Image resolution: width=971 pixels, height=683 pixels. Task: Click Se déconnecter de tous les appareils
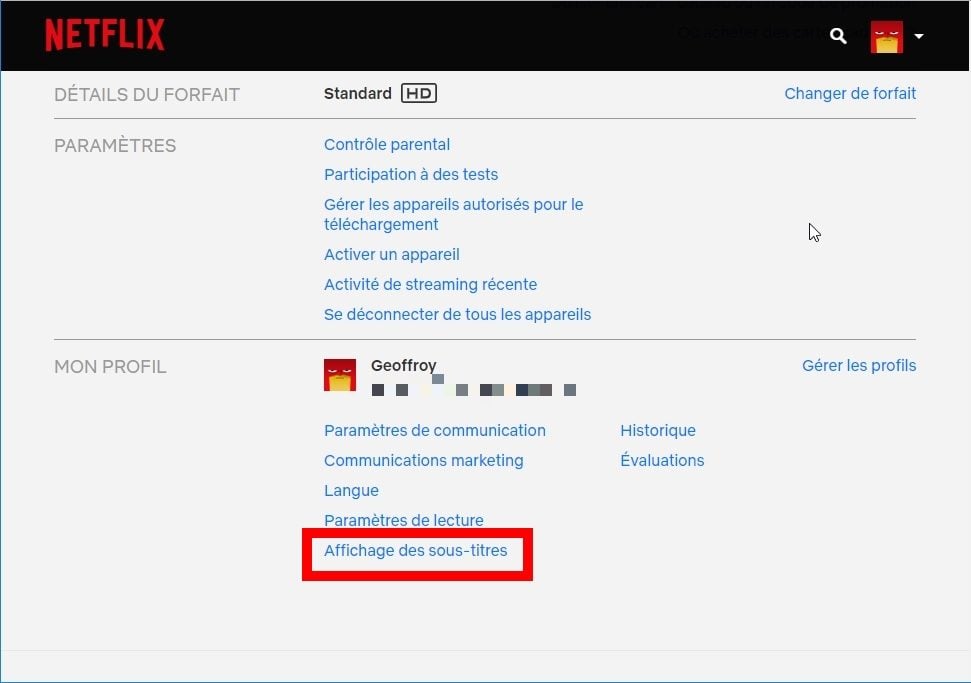(x=458, y=315)
